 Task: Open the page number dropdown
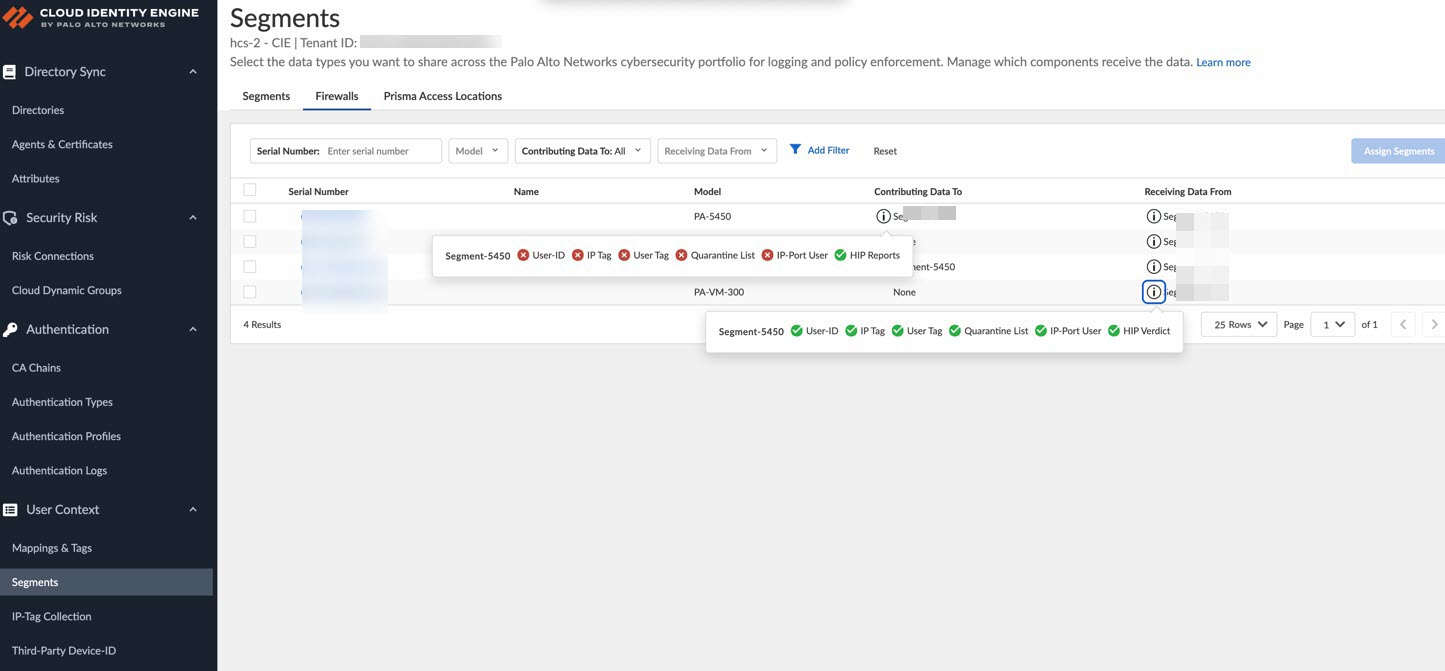(1332, 325)
